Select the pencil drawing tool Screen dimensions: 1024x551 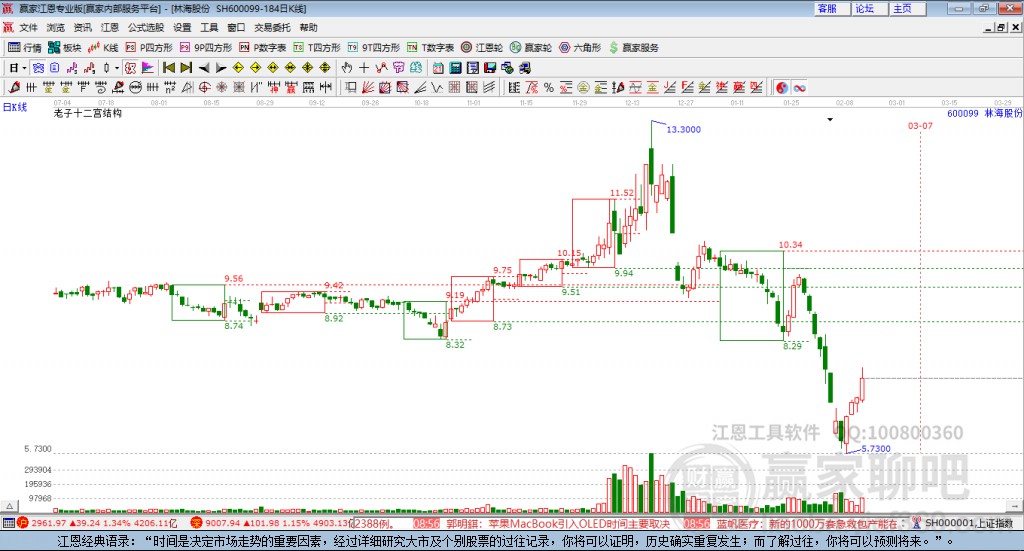pos(14,87)
